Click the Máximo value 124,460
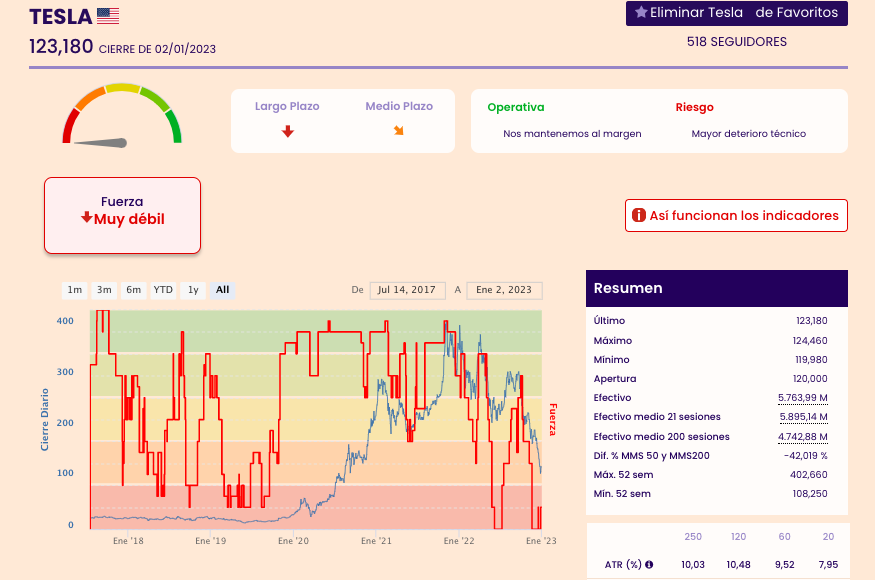This screenshot has height=580, width=875. tap(810, 341)
